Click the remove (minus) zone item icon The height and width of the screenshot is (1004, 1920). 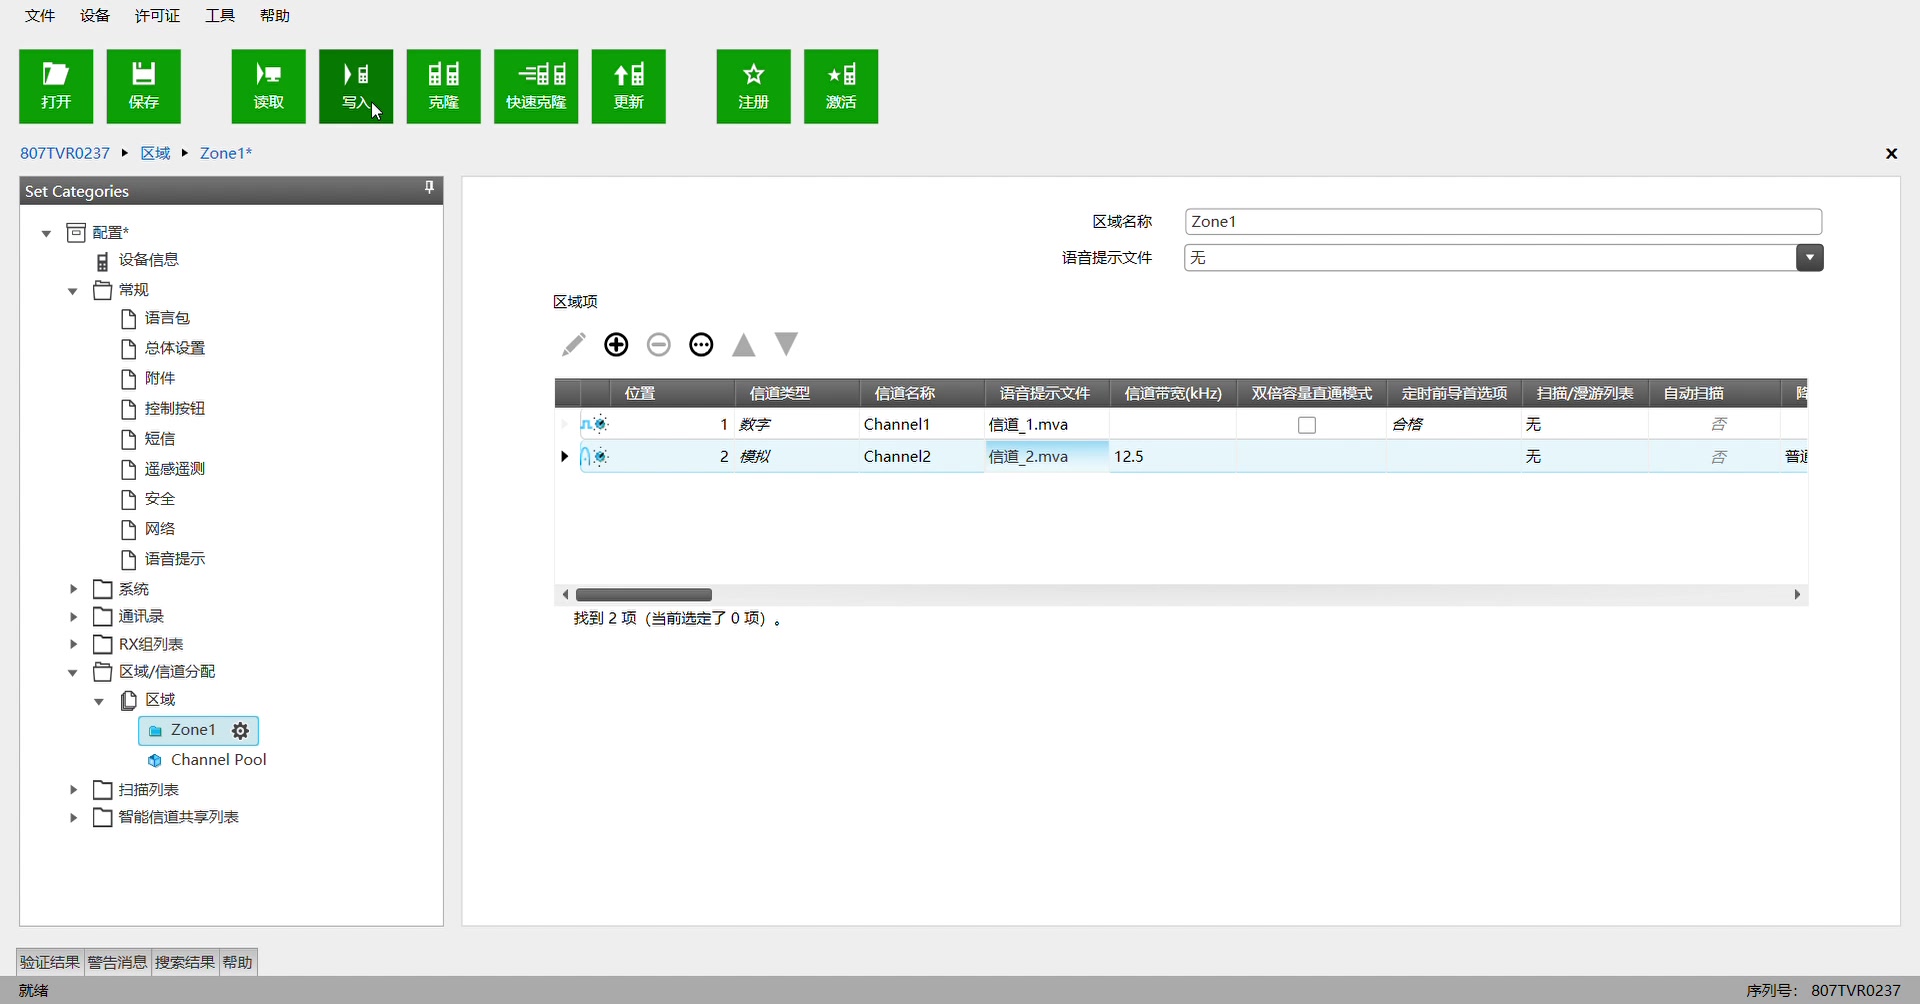point(659,345)
